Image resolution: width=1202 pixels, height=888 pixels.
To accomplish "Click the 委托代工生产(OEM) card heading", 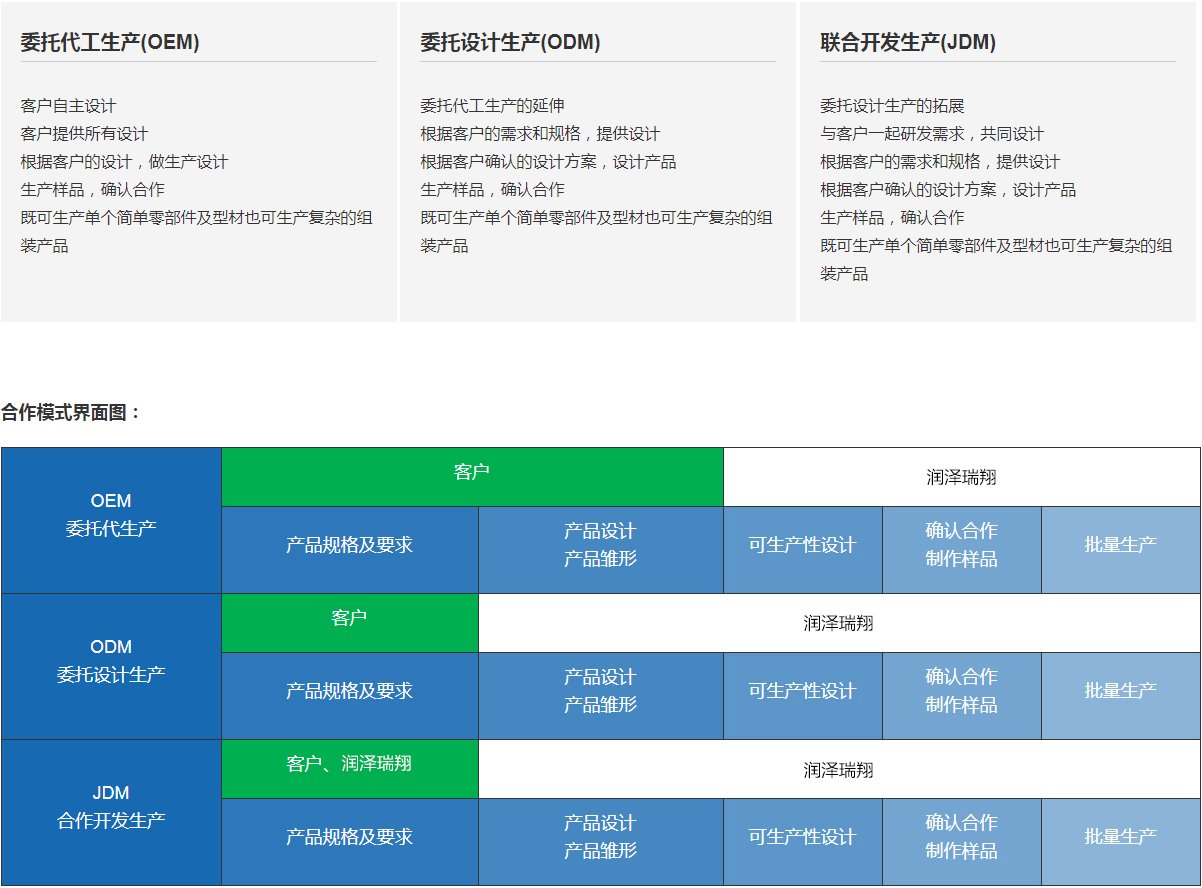I will tap(110, 43).
